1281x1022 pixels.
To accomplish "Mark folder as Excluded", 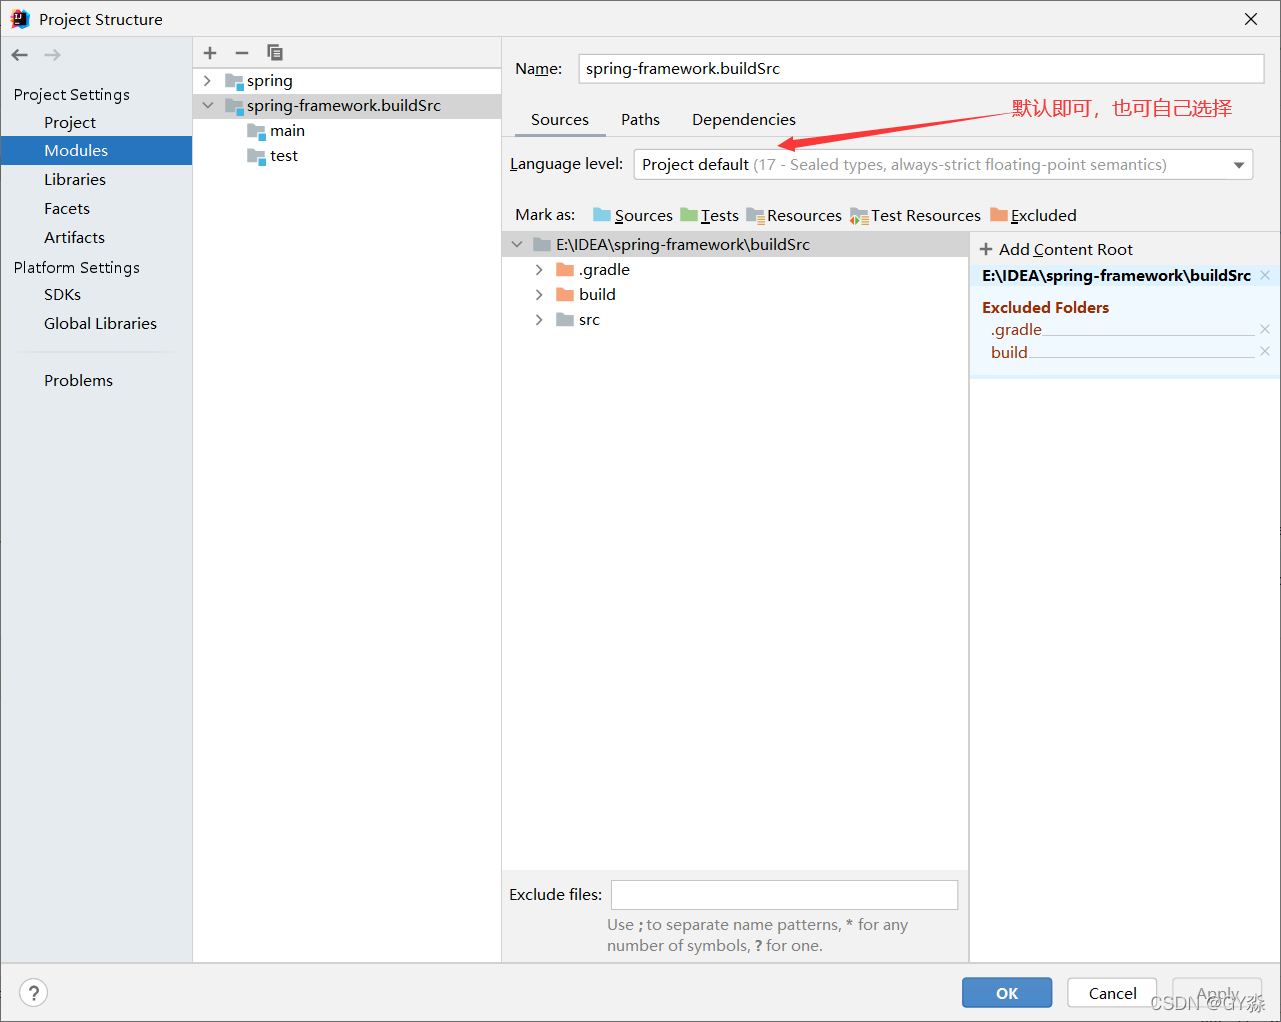I will click(x=1033, y=215).
